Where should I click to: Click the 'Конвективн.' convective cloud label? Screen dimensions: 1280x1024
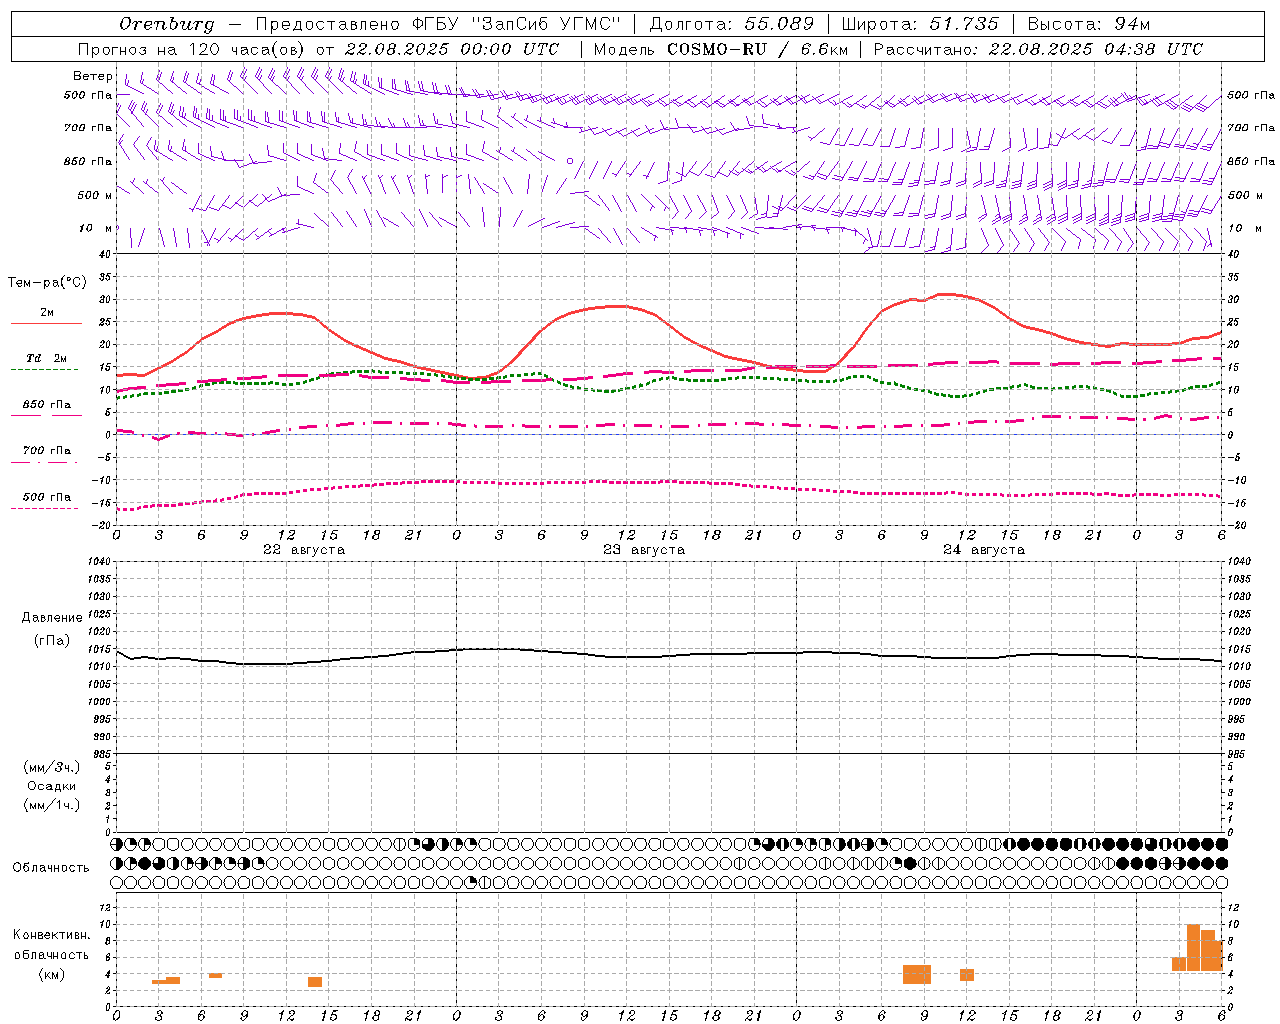52,935
